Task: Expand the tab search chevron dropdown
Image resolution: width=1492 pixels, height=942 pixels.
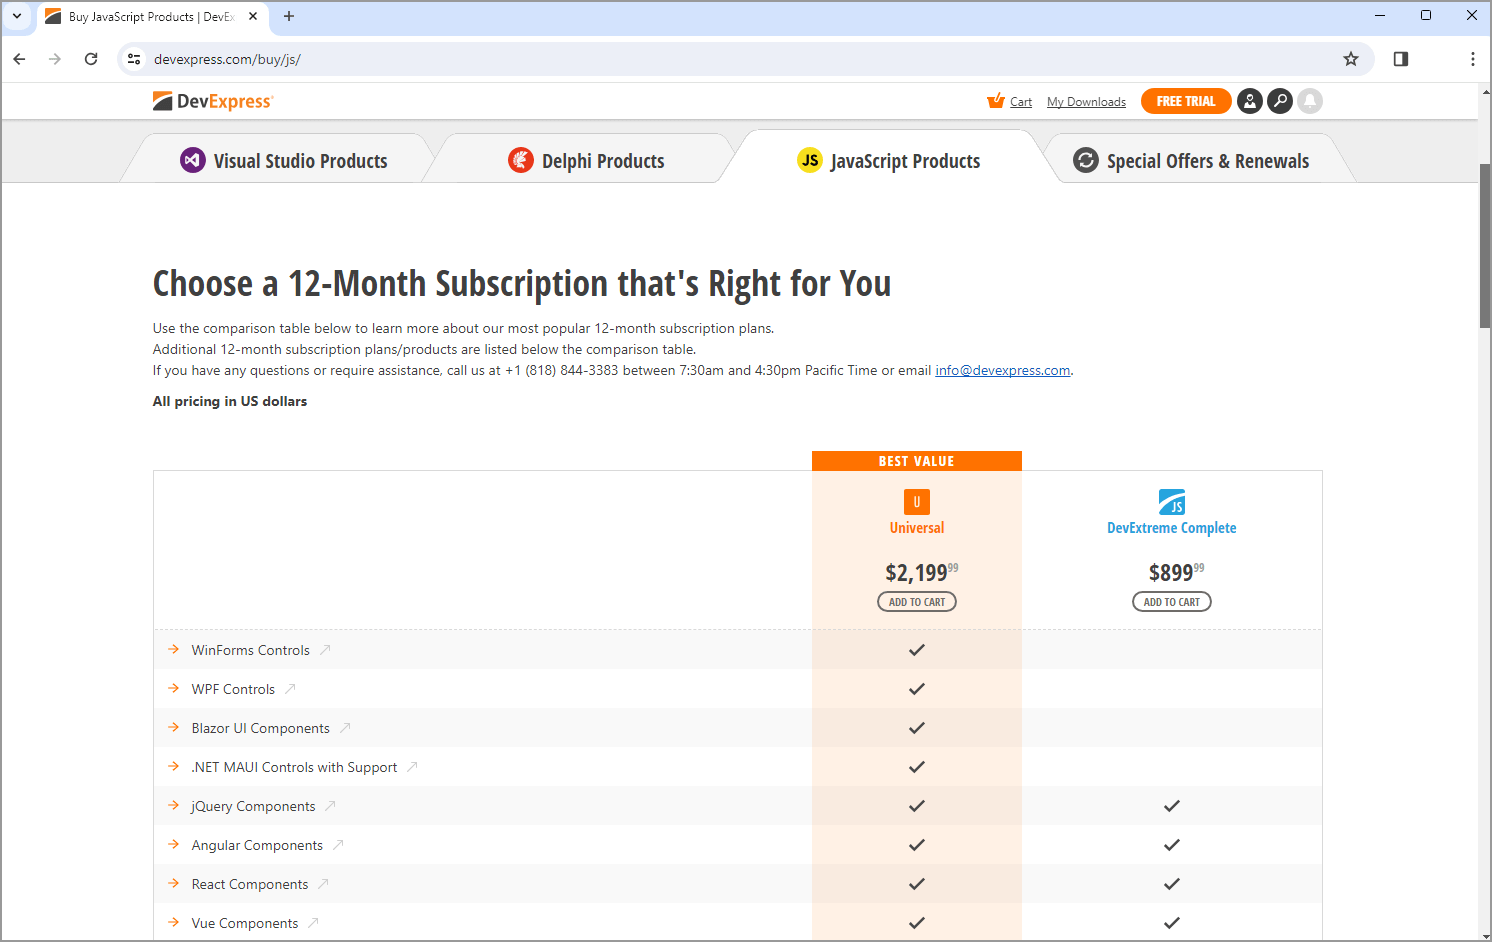Action: 17,16
